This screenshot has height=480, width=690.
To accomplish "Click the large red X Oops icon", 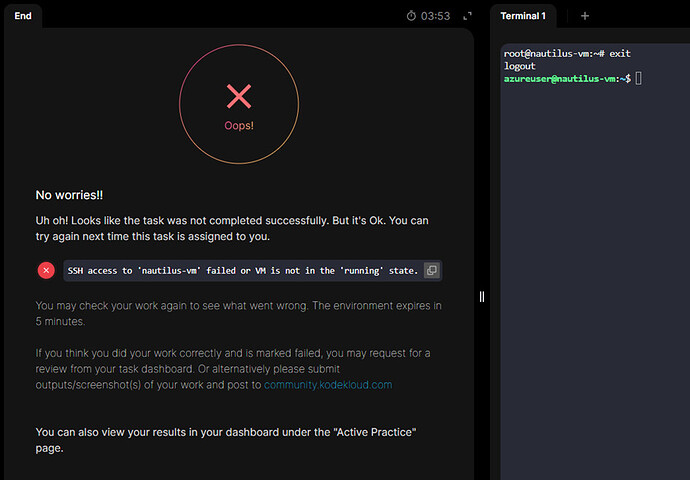I will click(x=238, y=96).
